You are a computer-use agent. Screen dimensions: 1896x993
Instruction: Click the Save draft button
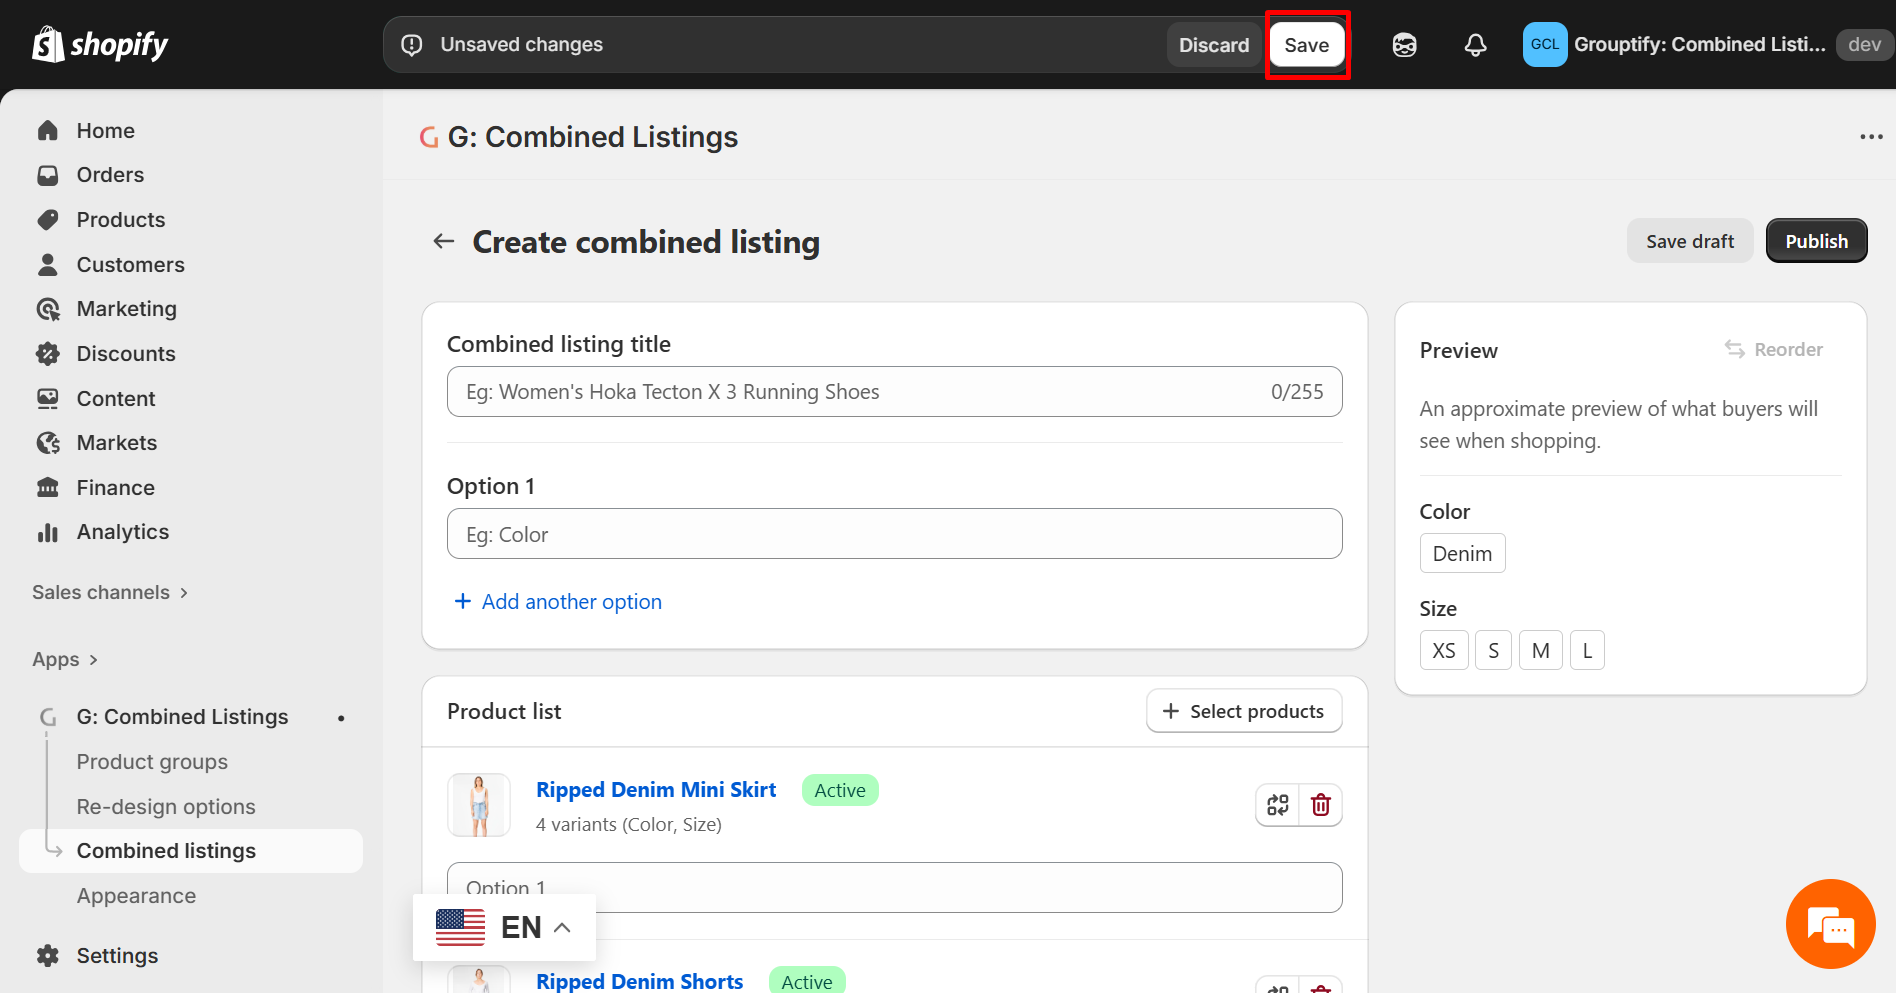pyautogui.click(x=1690, y=241)
